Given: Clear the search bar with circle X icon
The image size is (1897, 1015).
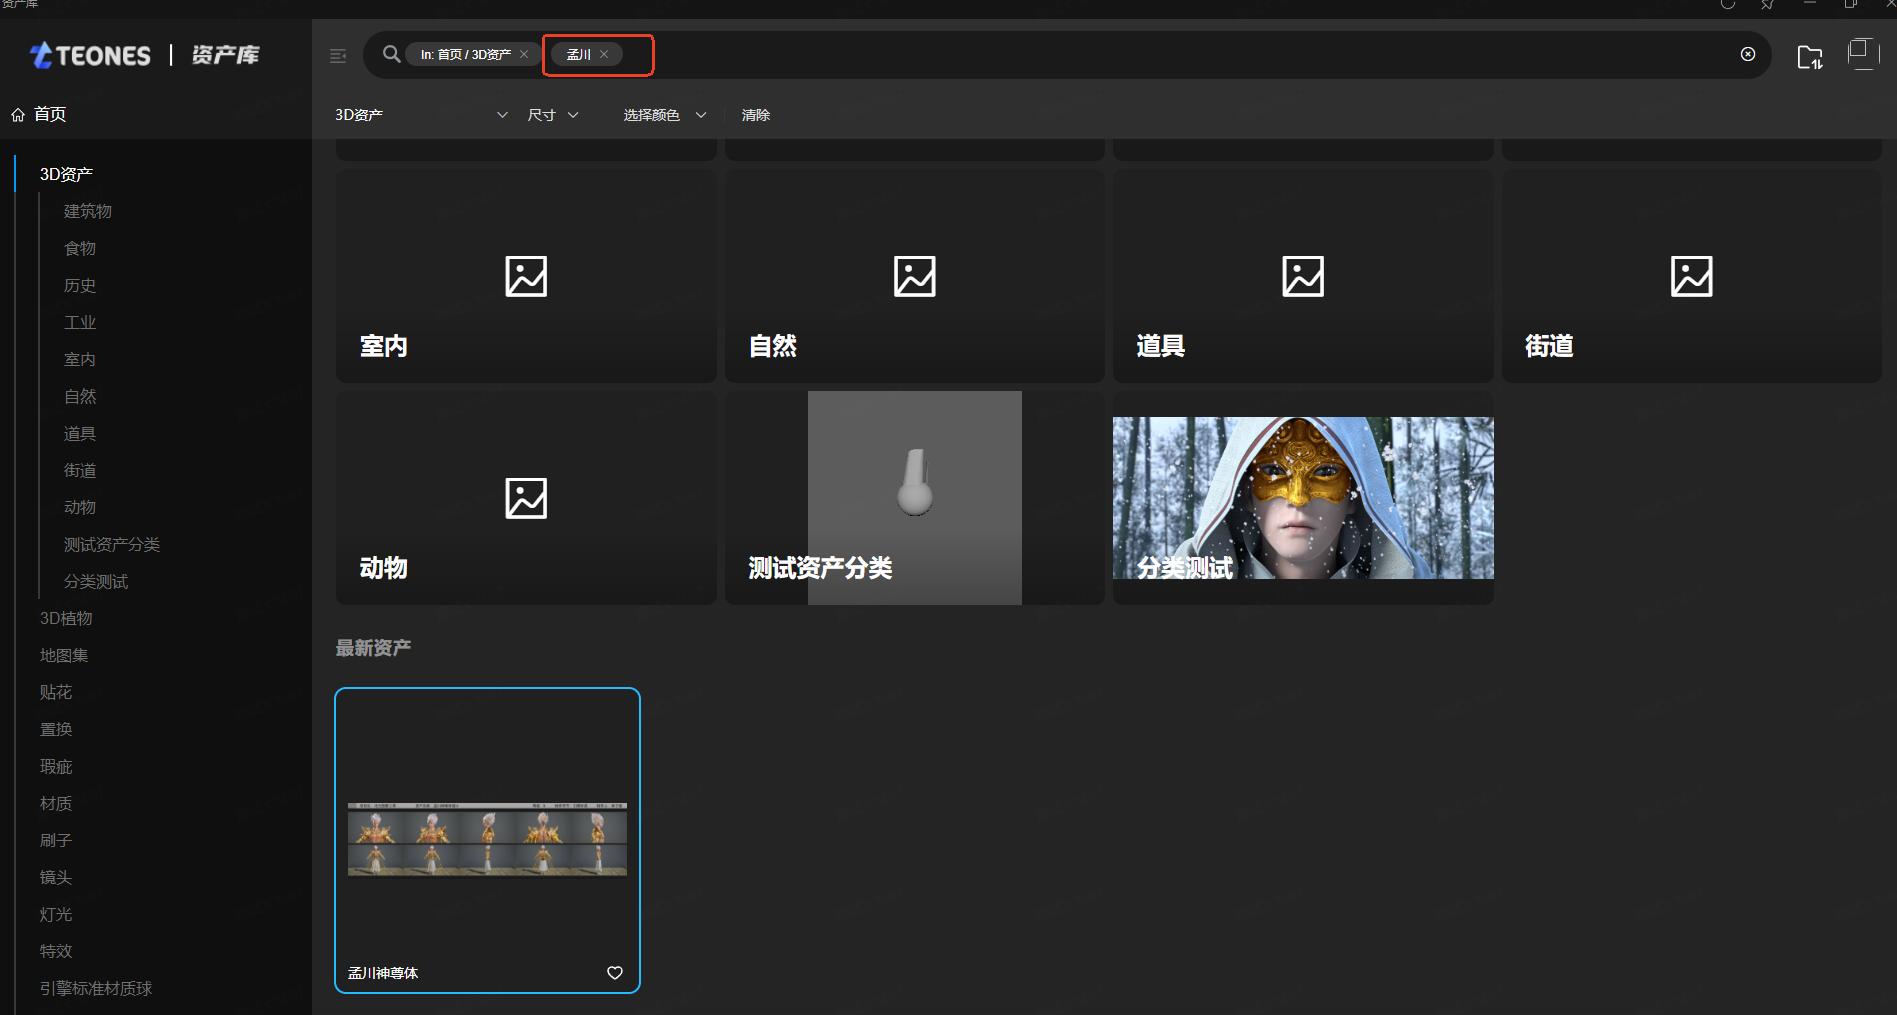Looking at the screenshot, I should click(x=1747, y=54).
